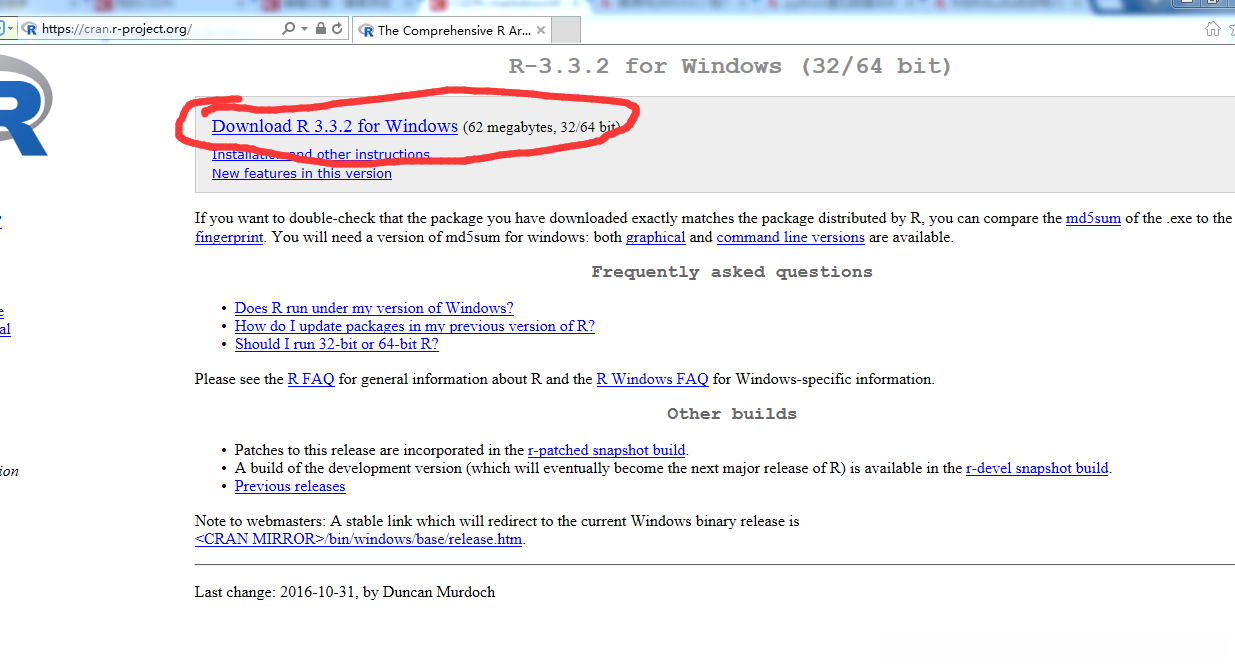Screen dimensions: 1235x669
Task: Click Download R 3.3.2 for Windows link
Action: click(335, 126)
